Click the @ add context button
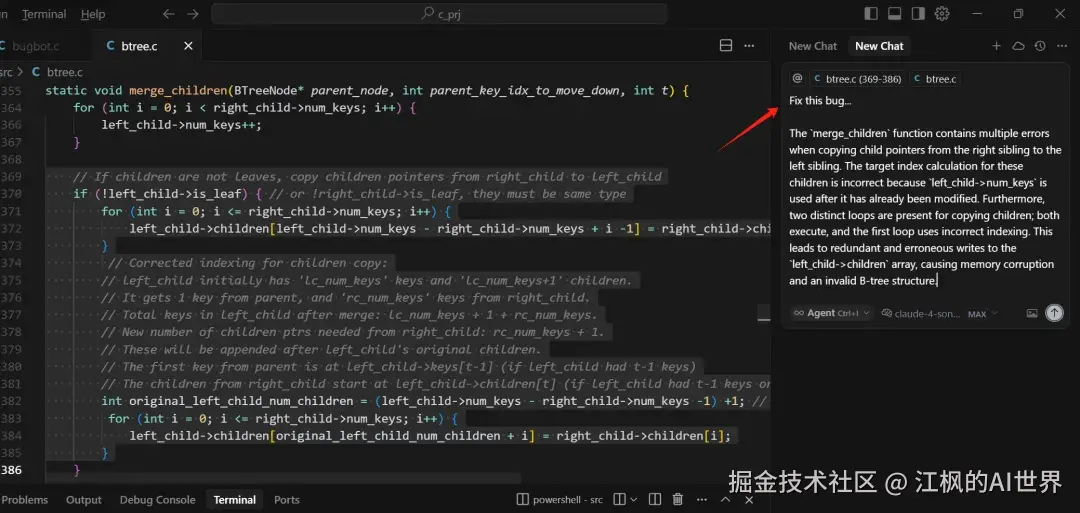 point(798,78)
